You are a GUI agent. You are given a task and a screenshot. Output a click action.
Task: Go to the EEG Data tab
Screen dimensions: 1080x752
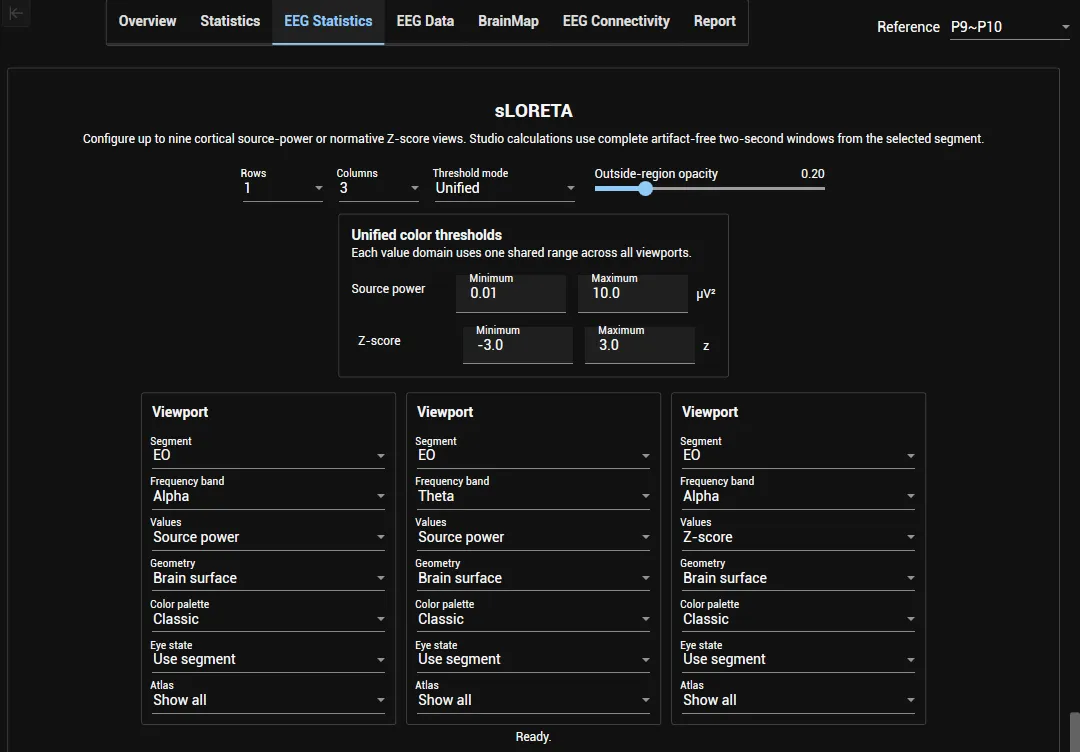tap(425, 21)
